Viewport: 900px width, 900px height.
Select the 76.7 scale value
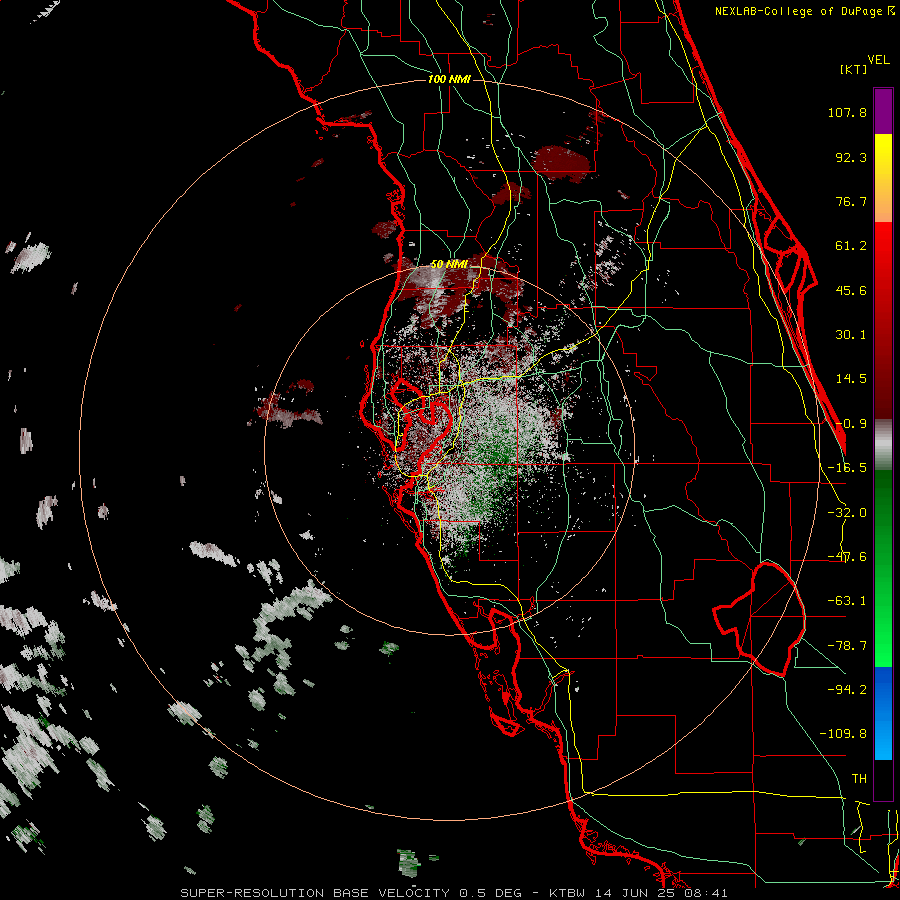tap(851, 201)
